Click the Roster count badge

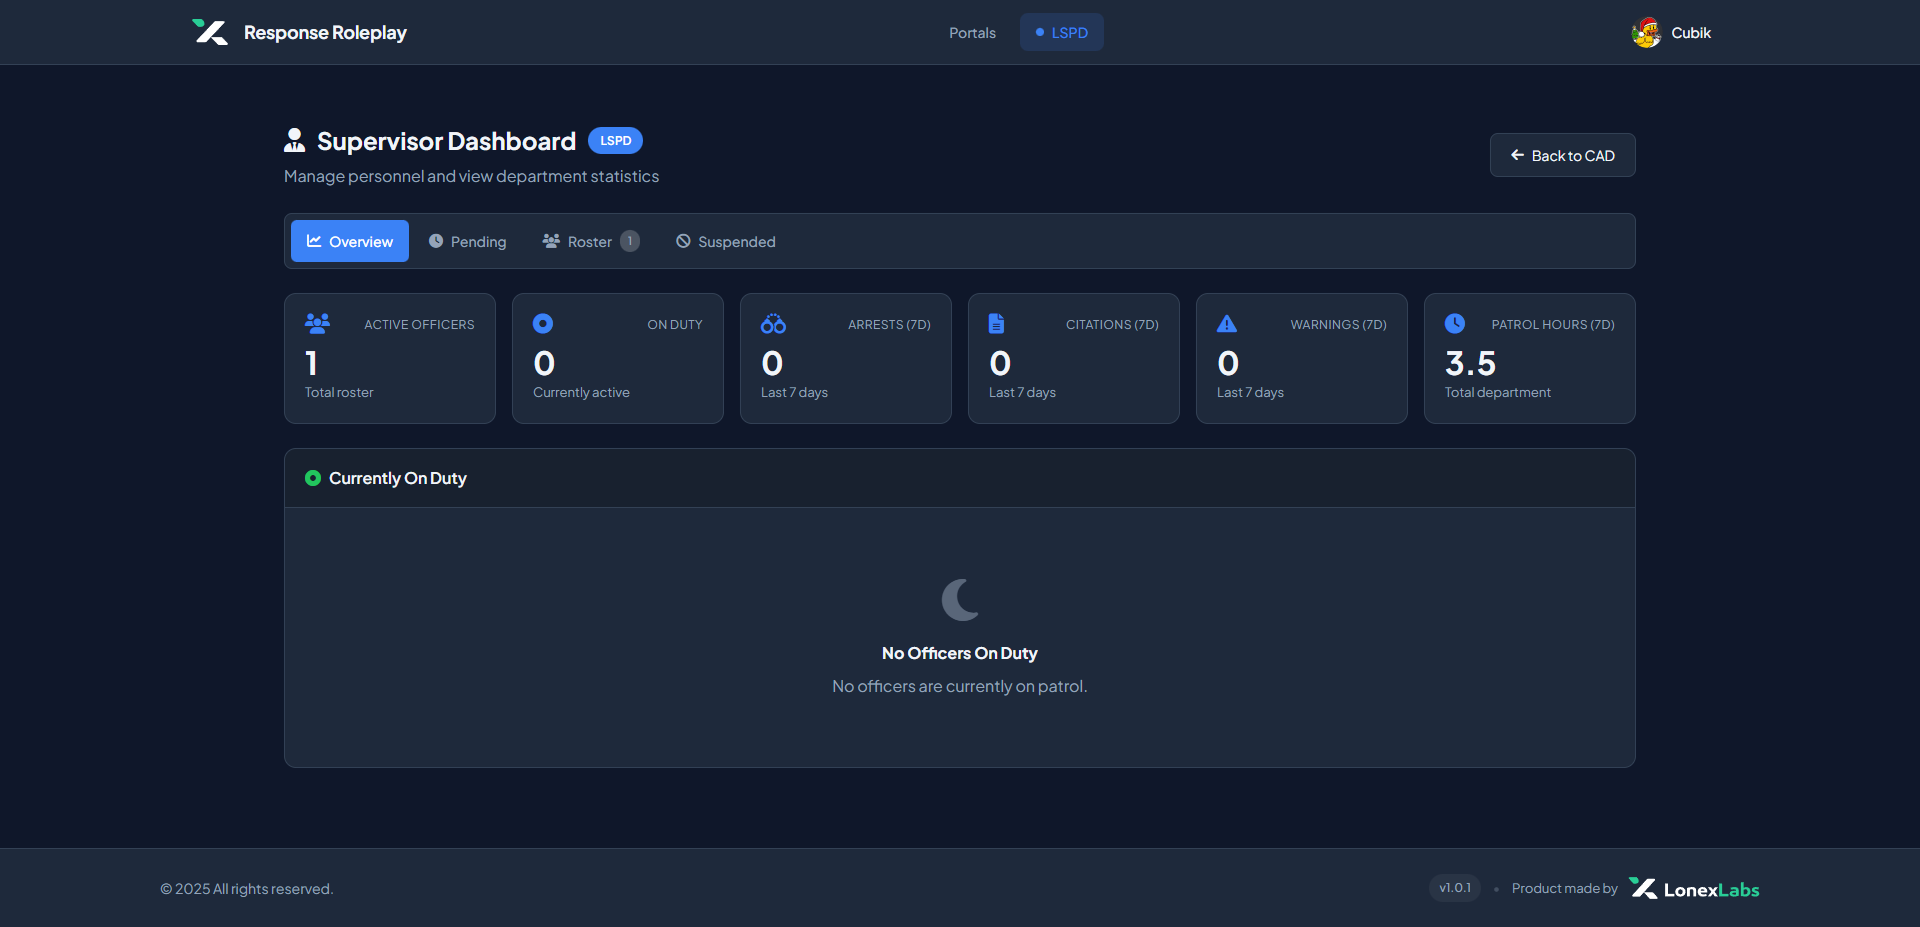pos(630,241)
